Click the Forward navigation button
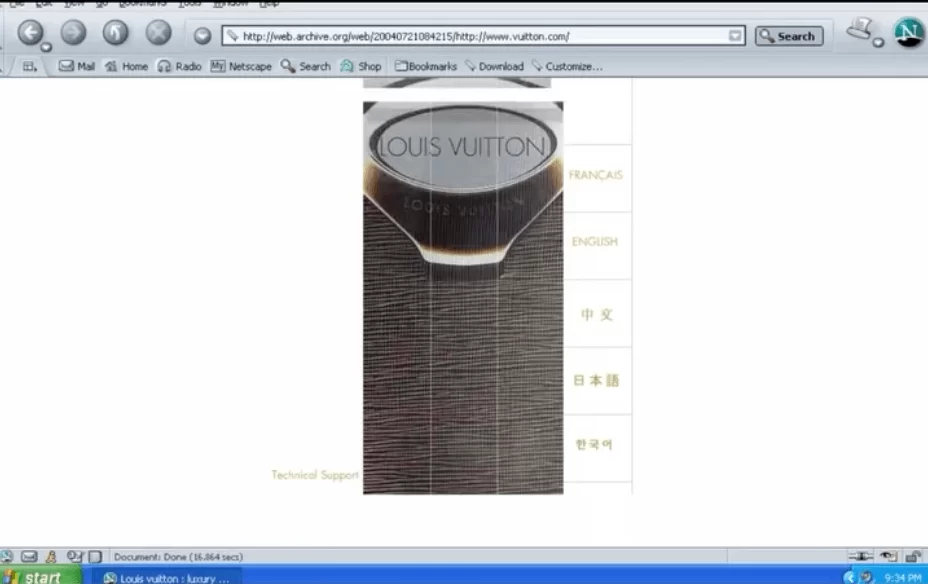928x584 pixels. [73, 33]
